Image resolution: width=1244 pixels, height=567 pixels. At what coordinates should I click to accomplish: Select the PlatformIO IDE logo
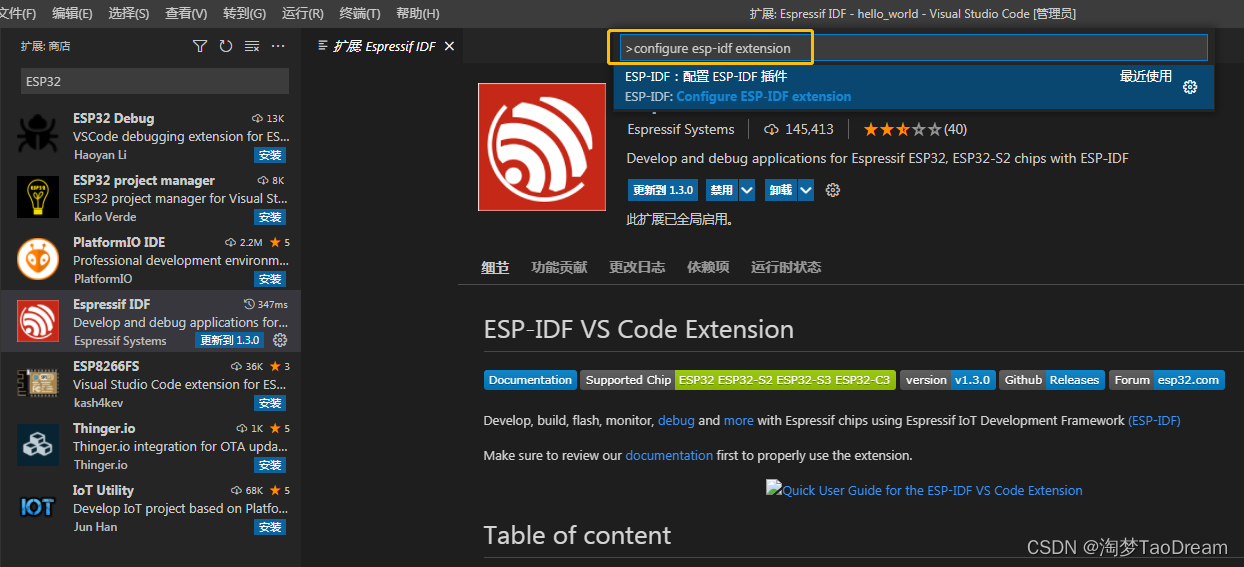38,260
